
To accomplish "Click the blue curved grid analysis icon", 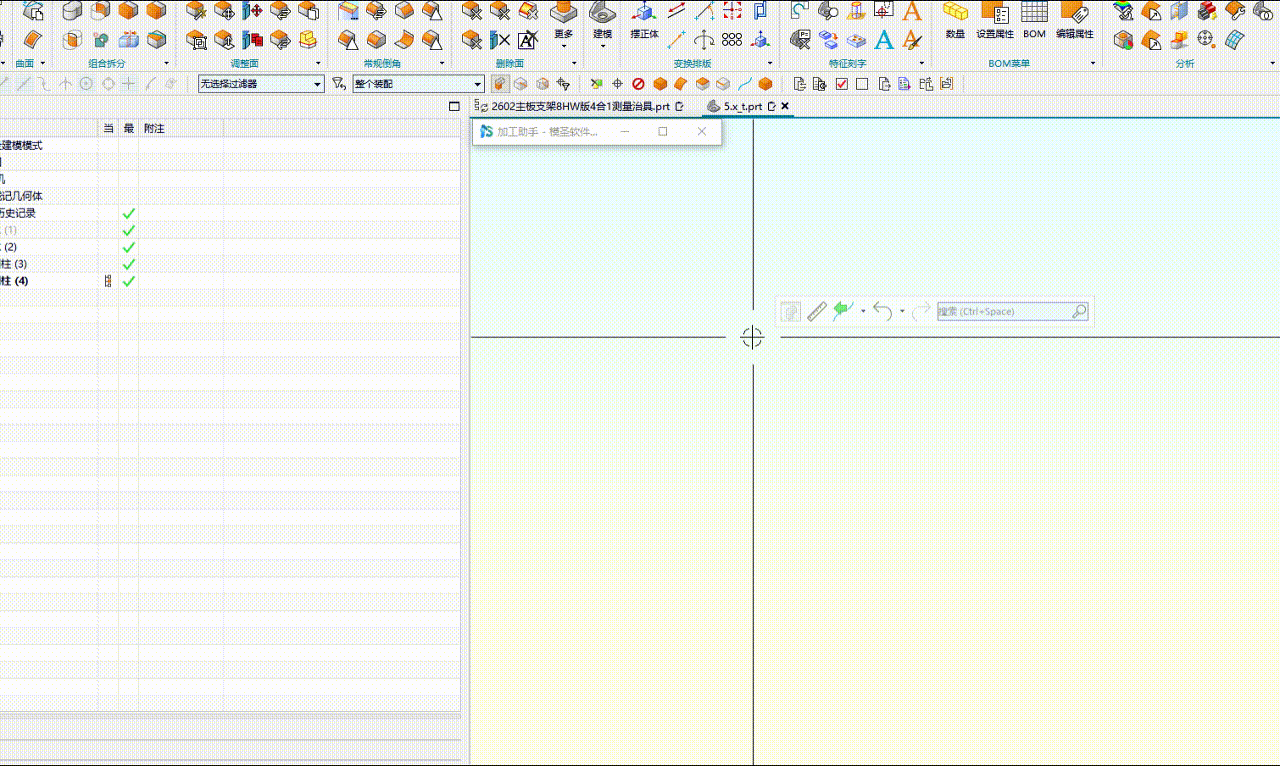I will coord(1237,40).
